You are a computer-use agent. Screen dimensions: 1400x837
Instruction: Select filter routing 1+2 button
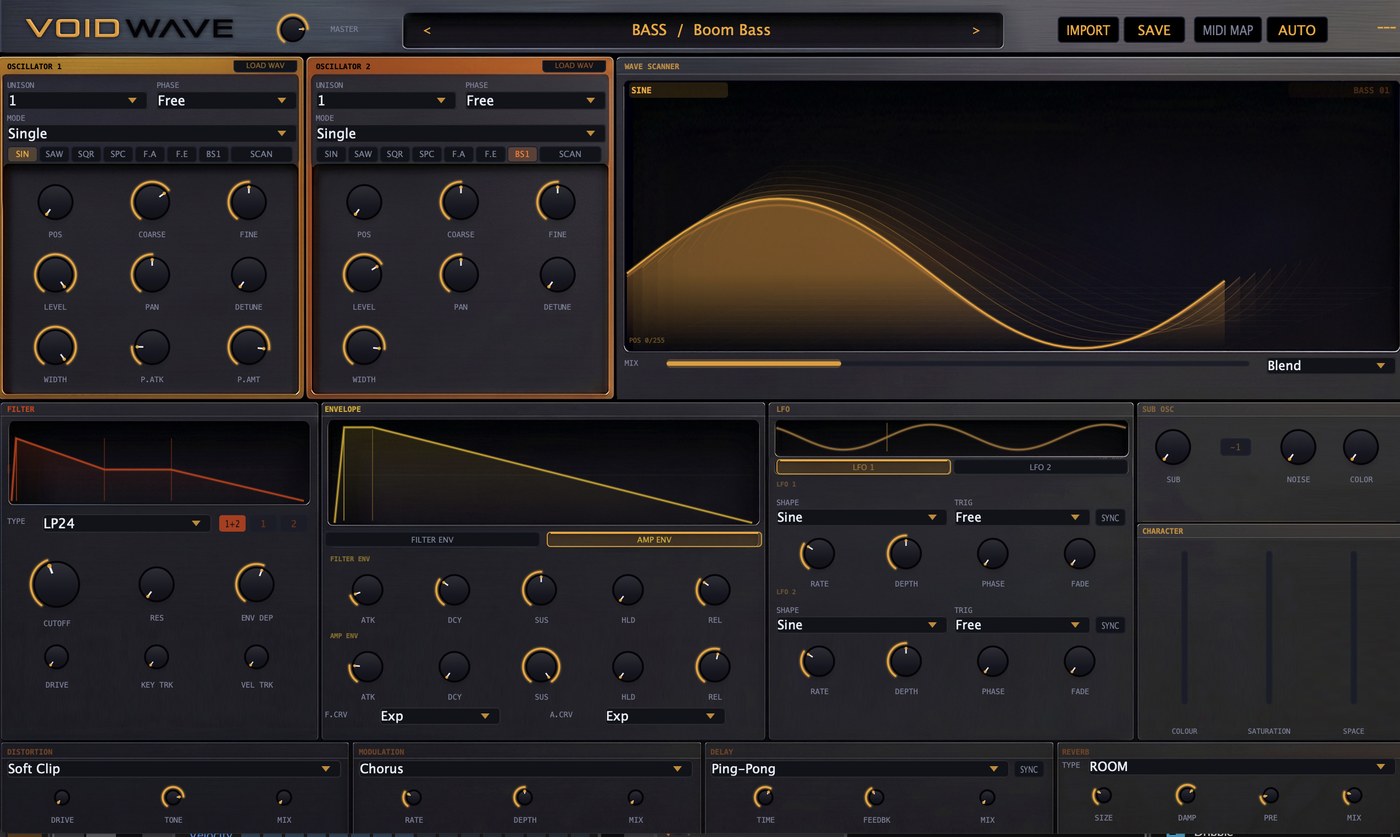(x=232, y=523)
